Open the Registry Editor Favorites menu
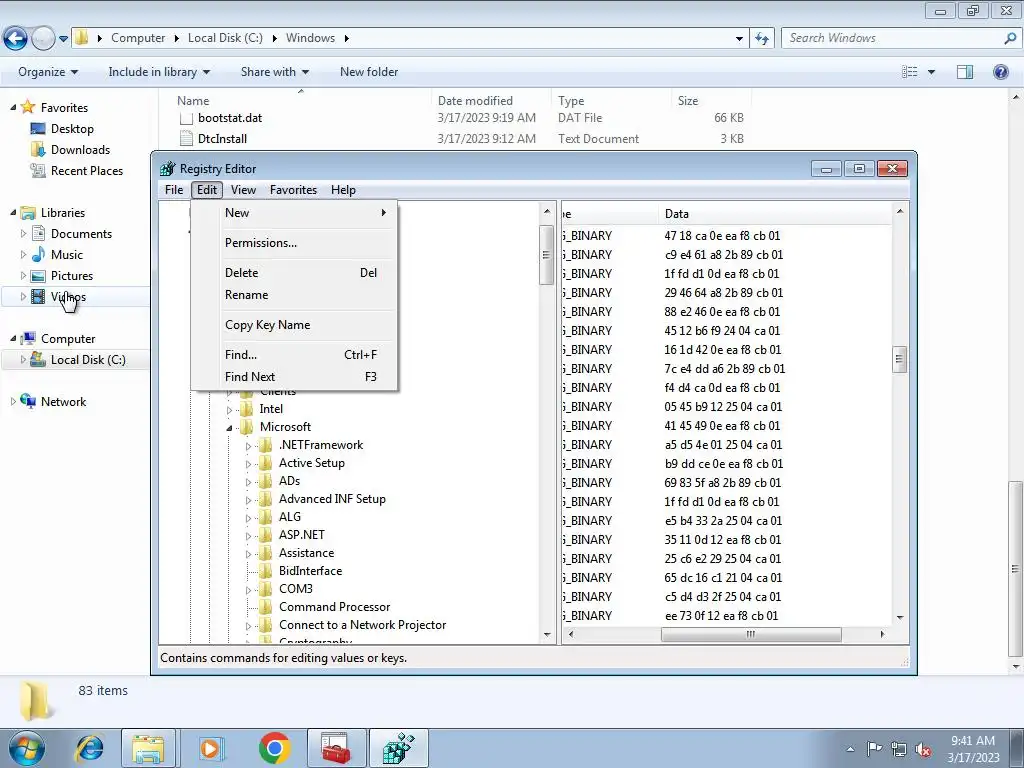Image resolution: width=1024 pixels, height=768 pixels. click(x=293, y=190)
